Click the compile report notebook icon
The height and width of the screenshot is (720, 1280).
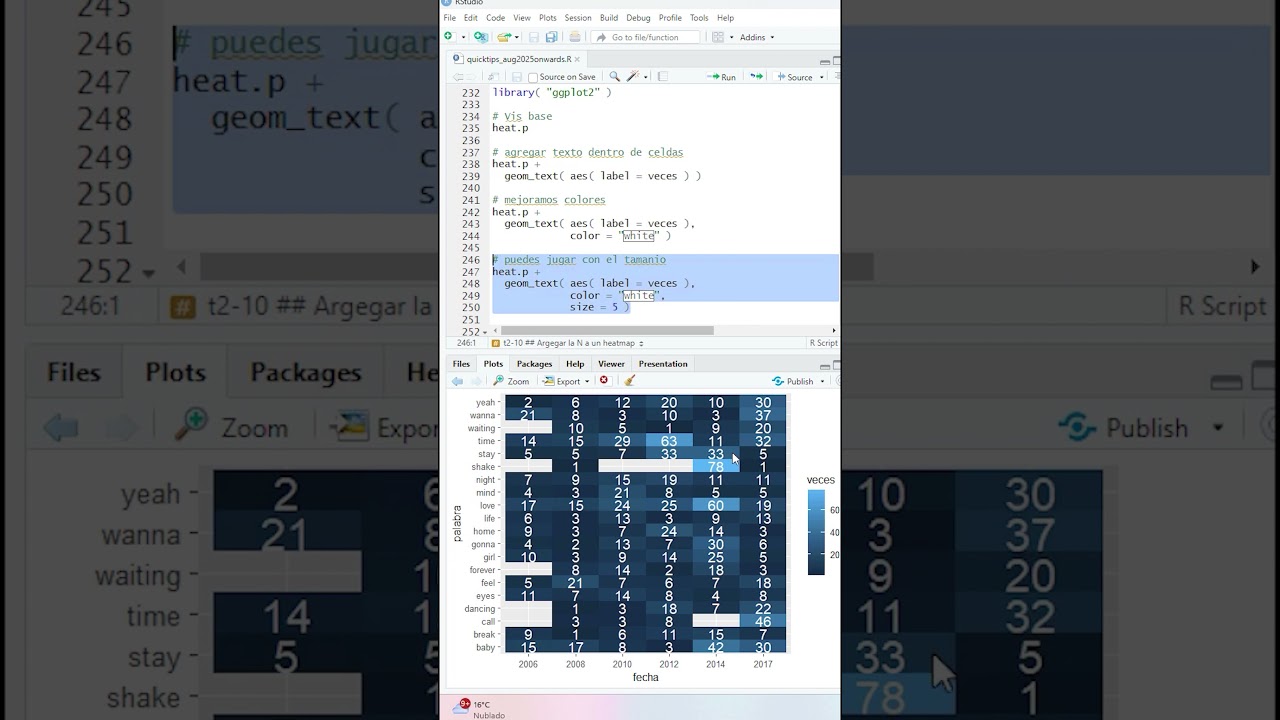tap(662, 77)
